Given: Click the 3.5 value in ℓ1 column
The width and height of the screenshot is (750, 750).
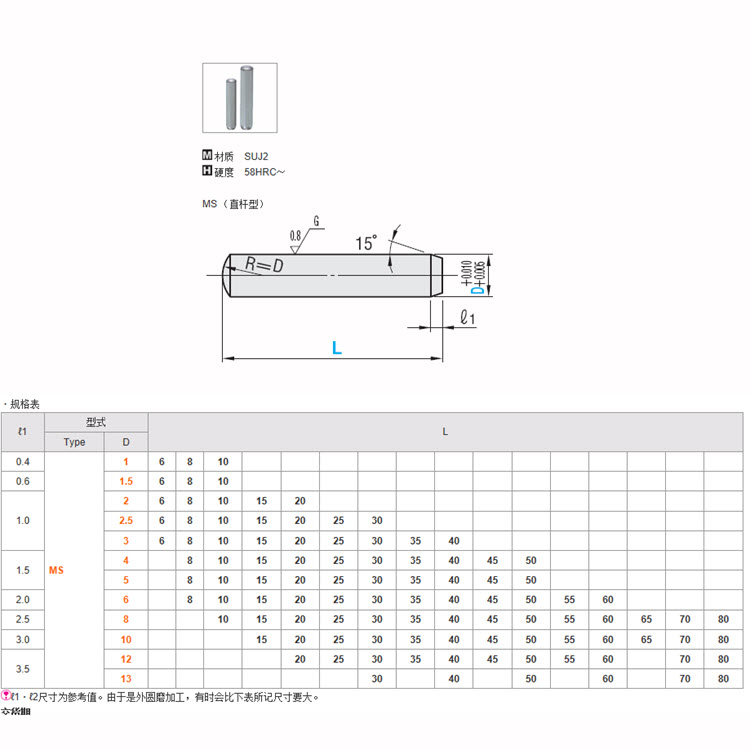Looking at the screenshot, I should [x=22, y=669].
